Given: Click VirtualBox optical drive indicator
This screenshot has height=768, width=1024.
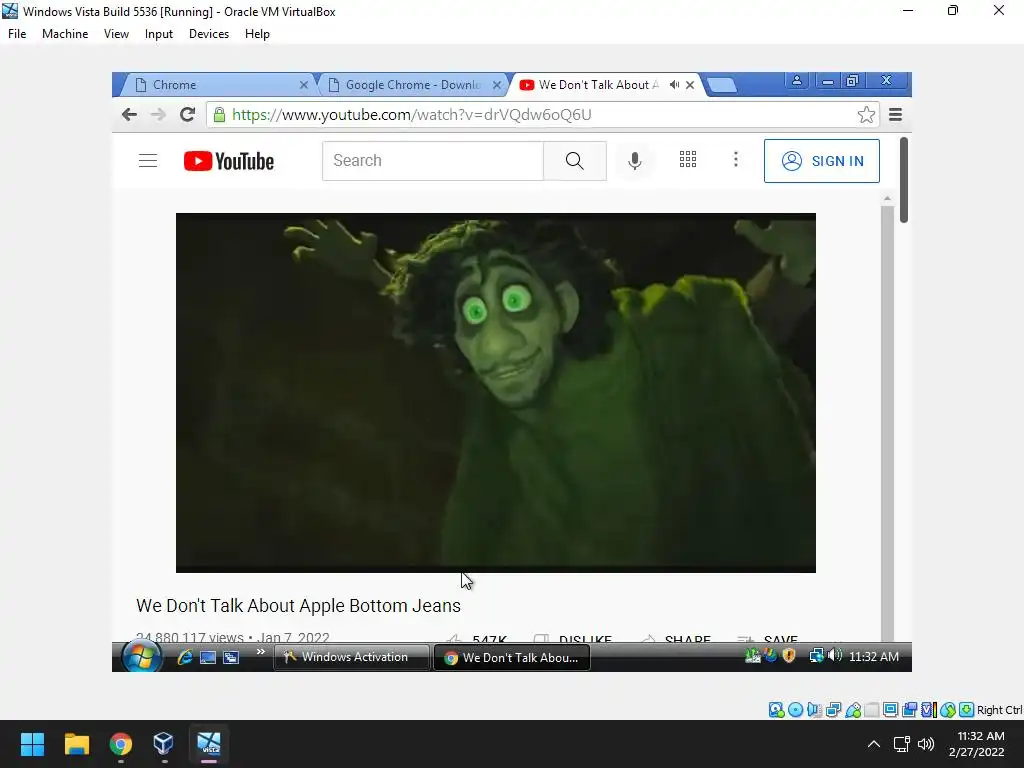Looking at the screenshot, I should (x=795, y=710).
